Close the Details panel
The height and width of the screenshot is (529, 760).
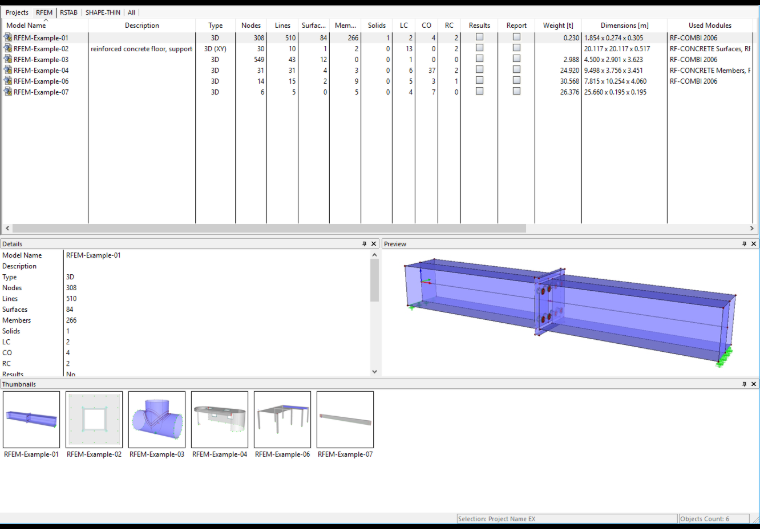[x=374, y=244]
